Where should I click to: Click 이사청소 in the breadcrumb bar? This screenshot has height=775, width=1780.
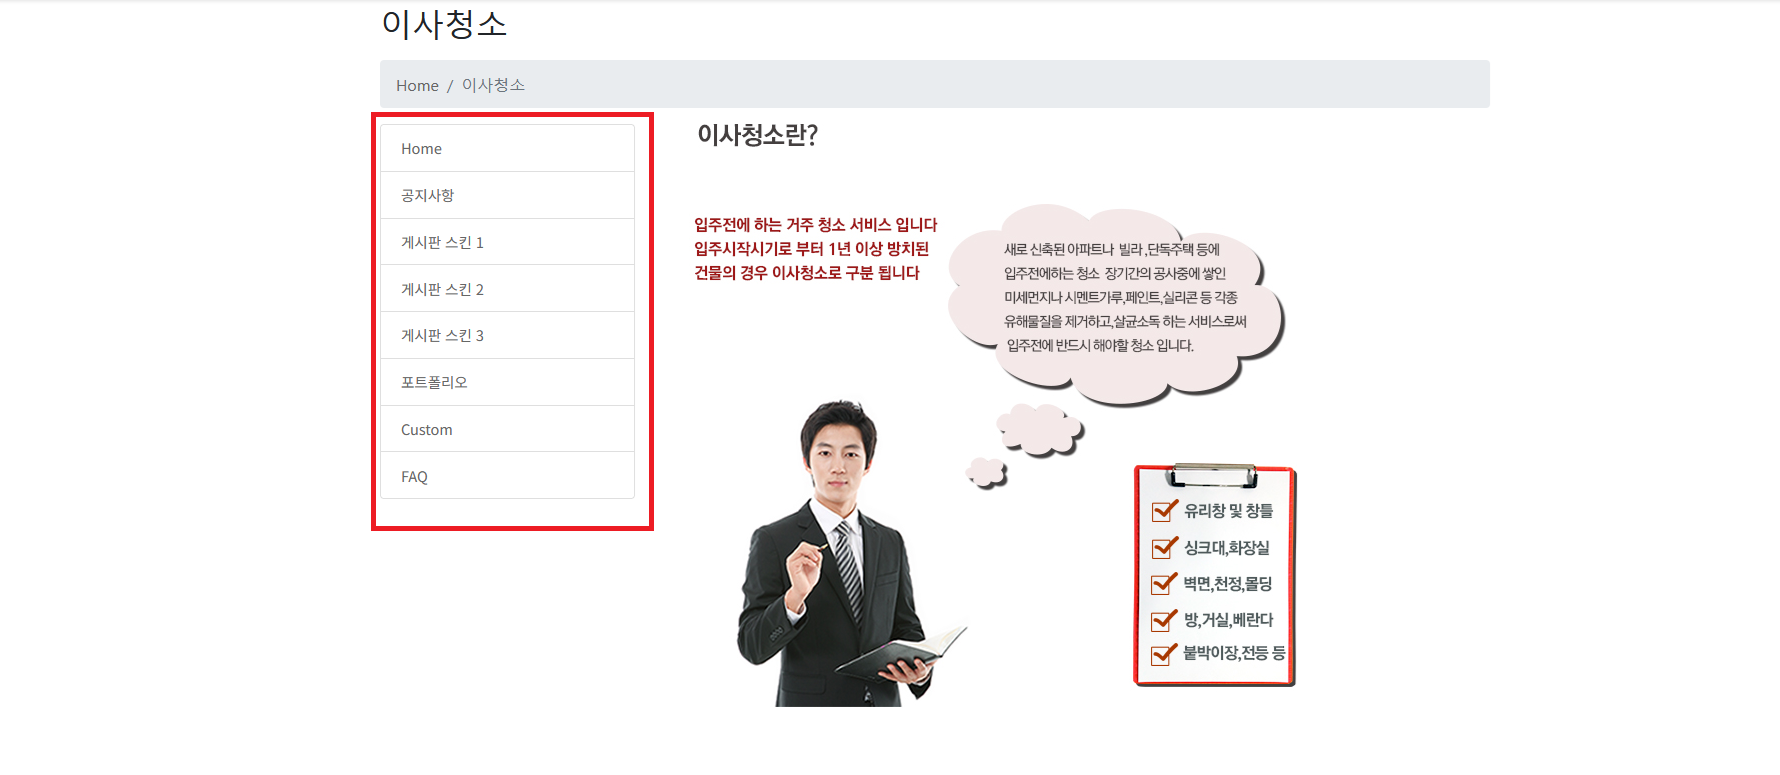(x=493, y=86)
